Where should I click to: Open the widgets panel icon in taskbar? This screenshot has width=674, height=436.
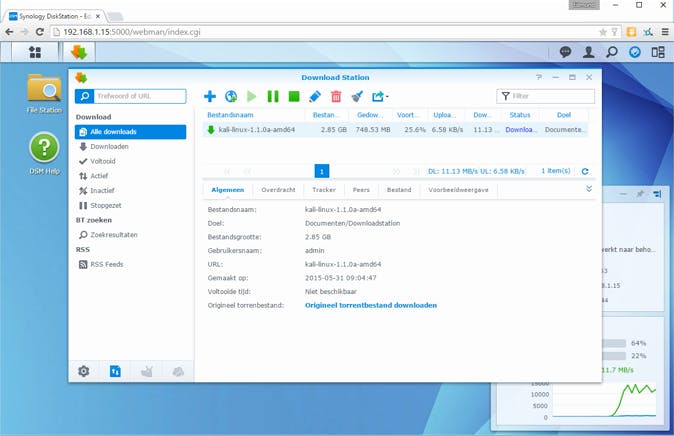[658, 52]
